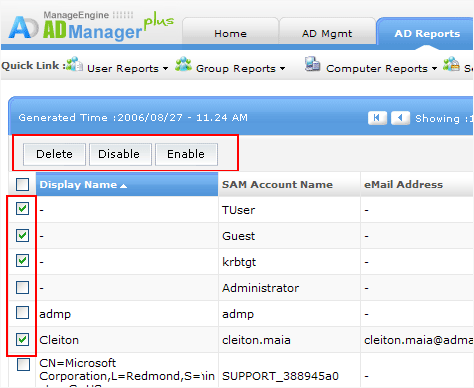
Task: Check the admp row checkbox
Action: click(x=22, y=313)
